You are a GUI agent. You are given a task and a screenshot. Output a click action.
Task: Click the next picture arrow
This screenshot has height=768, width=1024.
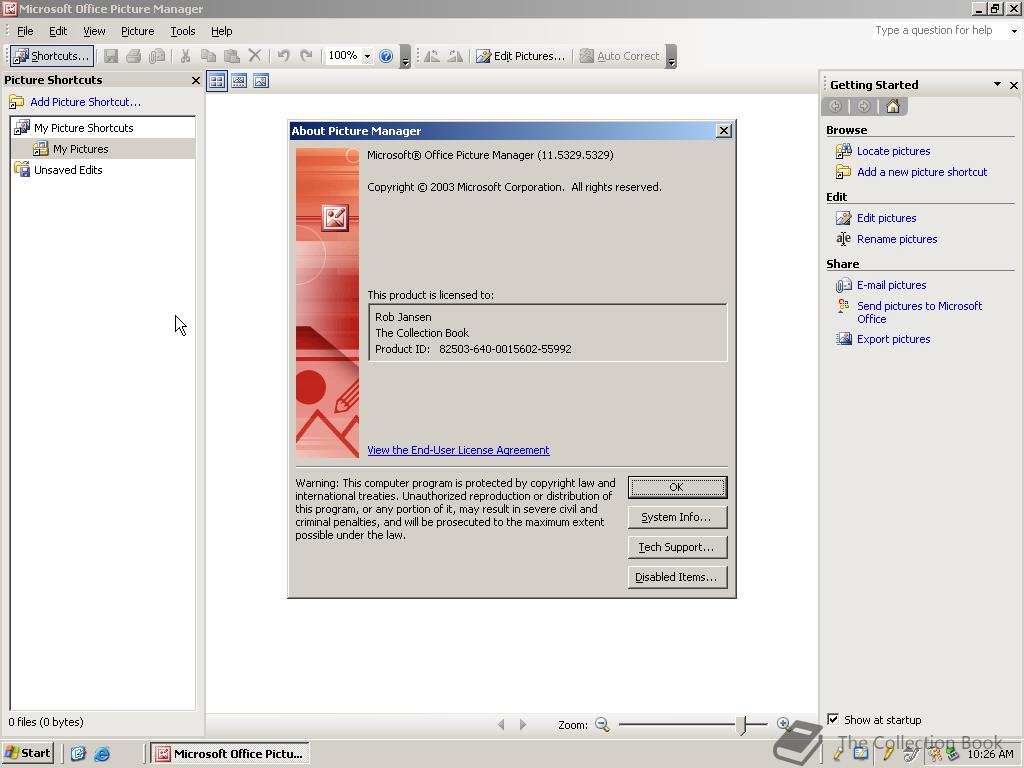click(x=522, y=724)
